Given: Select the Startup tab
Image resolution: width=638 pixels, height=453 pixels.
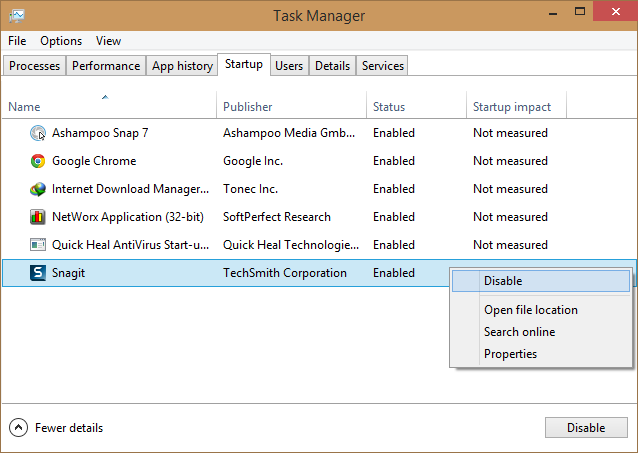Looking at the screenshot, I should click(244, 64).
